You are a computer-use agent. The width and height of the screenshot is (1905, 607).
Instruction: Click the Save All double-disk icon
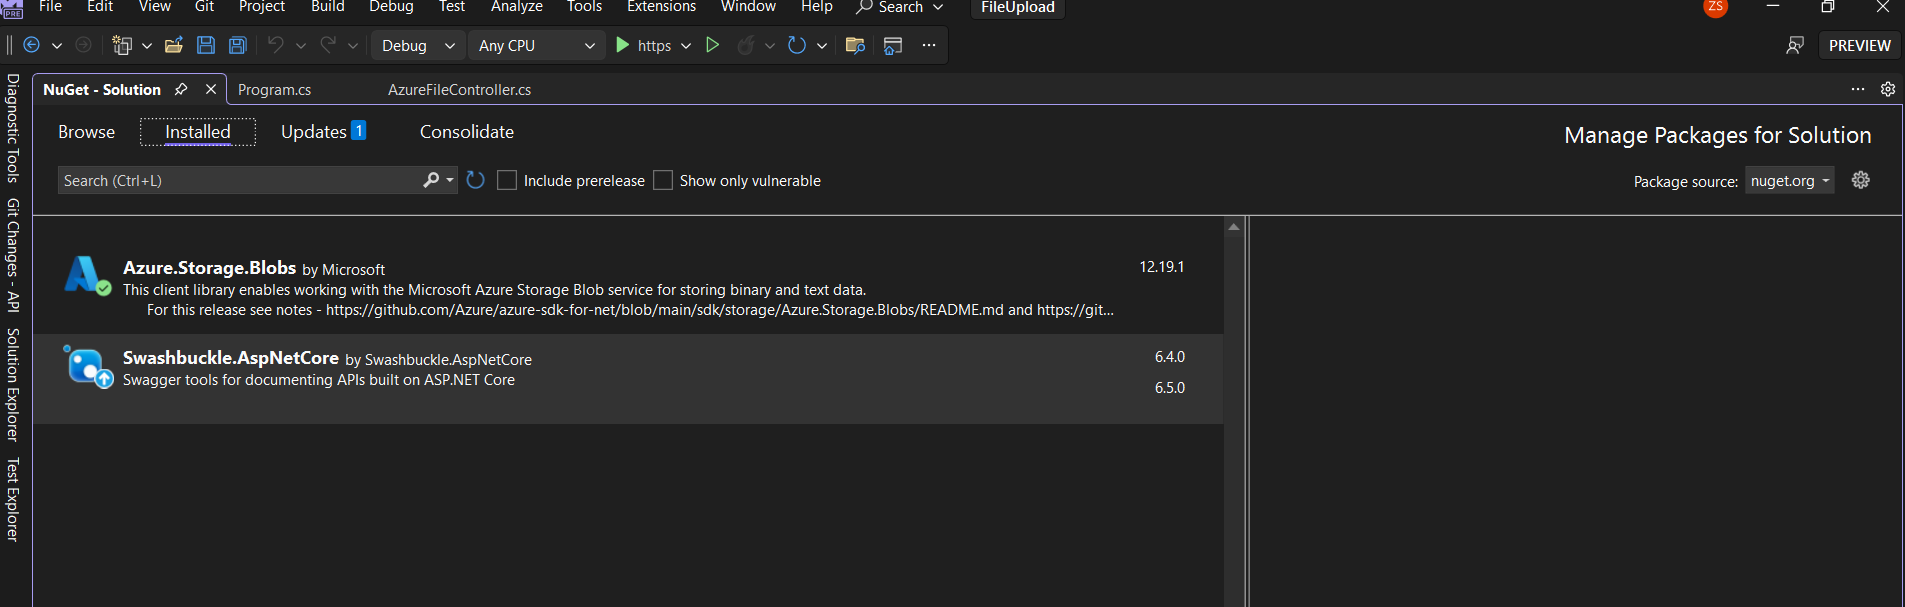238,45
